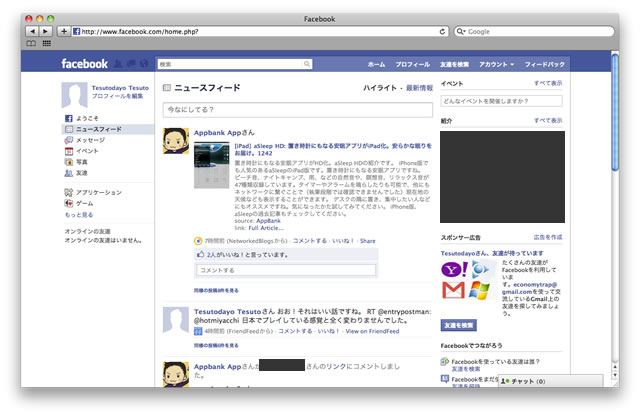Click the Full Article link
The image size is (640, 416).
point(266,228)
